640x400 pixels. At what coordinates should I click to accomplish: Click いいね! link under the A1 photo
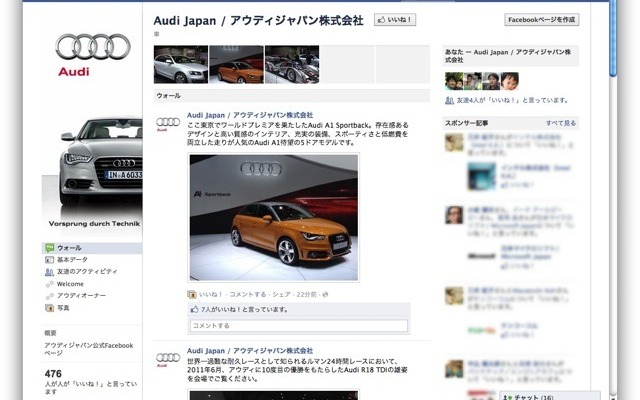pyautogui.click(x=211, y=294)
